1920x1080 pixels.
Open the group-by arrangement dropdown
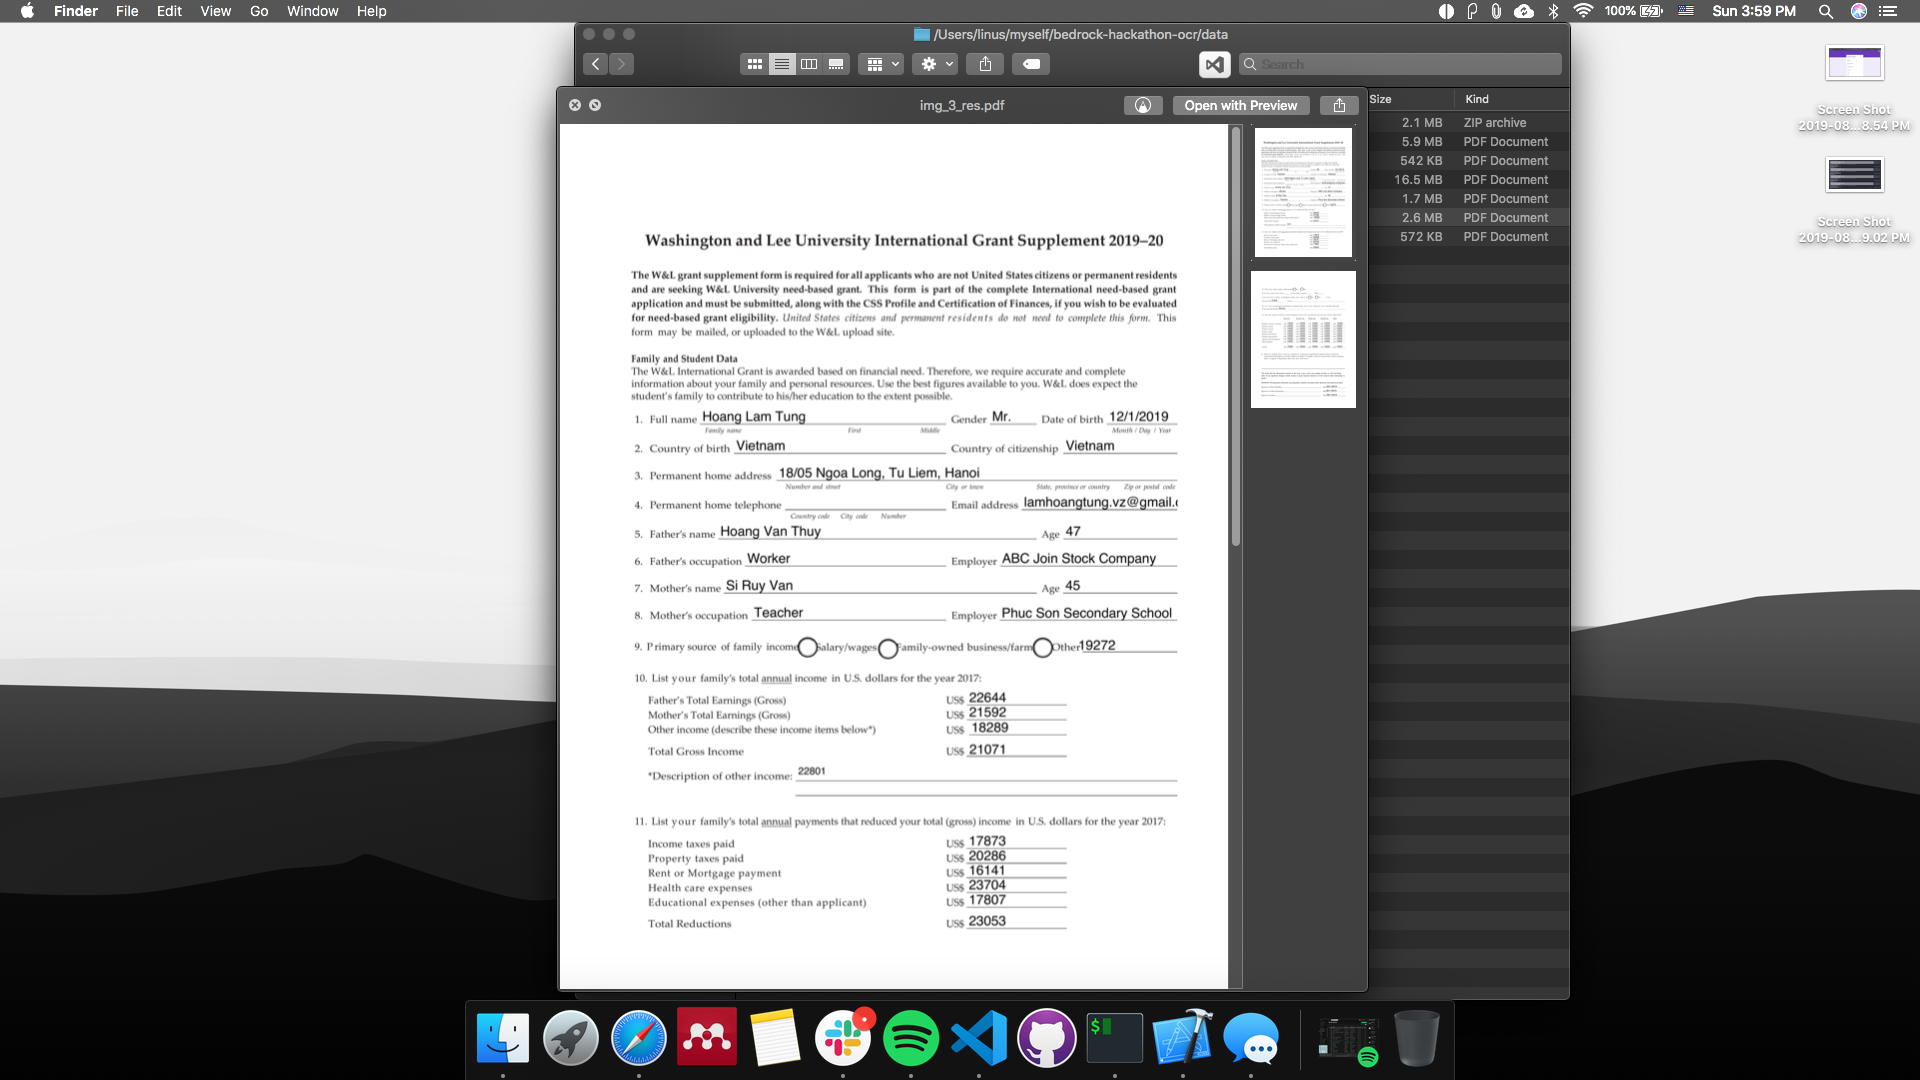point(883,64)
